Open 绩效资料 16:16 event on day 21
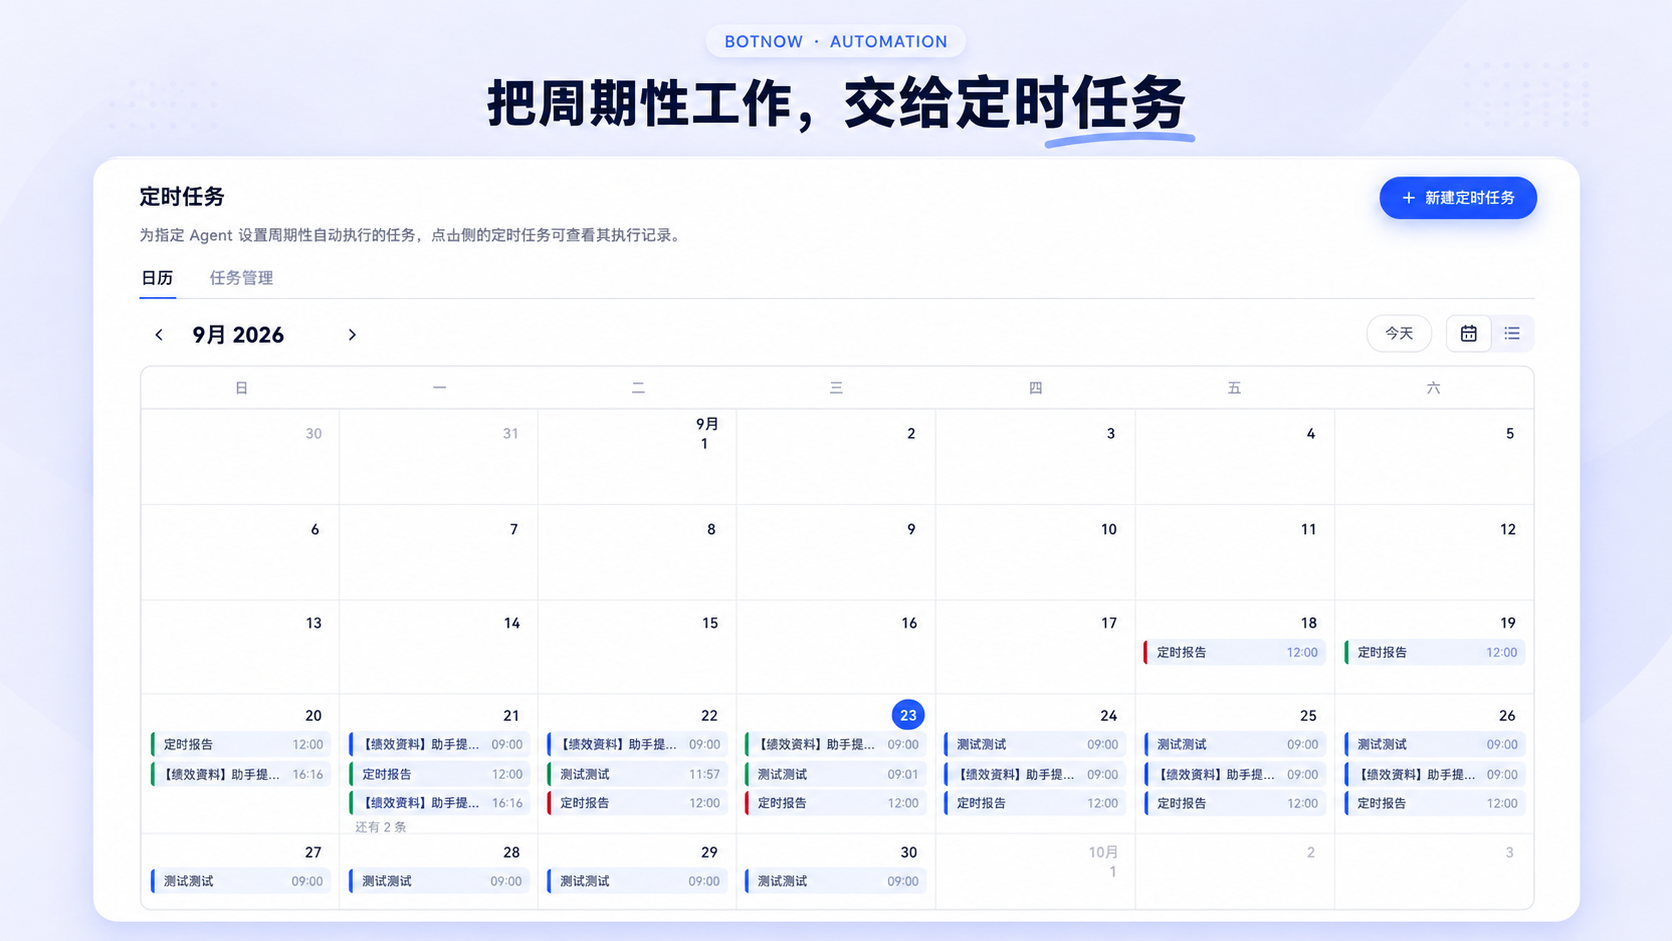The height and width of the screenshot is (941, 1672). 439,803
